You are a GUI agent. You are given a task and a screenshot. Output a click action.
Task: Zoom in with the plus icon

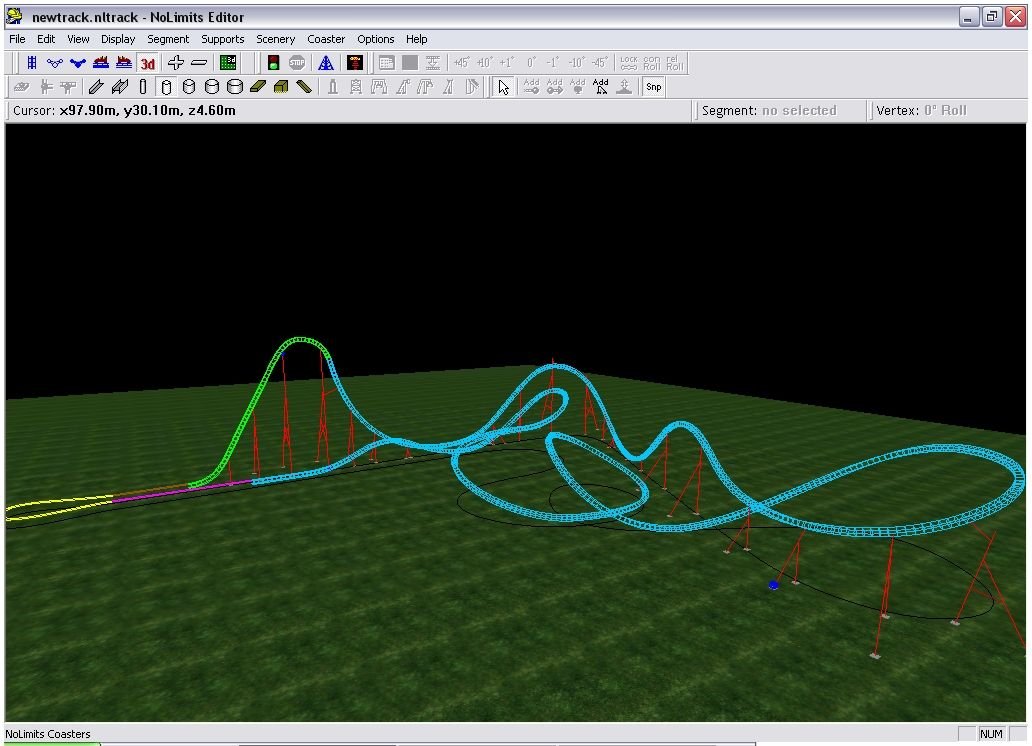[x=176, y=63]
